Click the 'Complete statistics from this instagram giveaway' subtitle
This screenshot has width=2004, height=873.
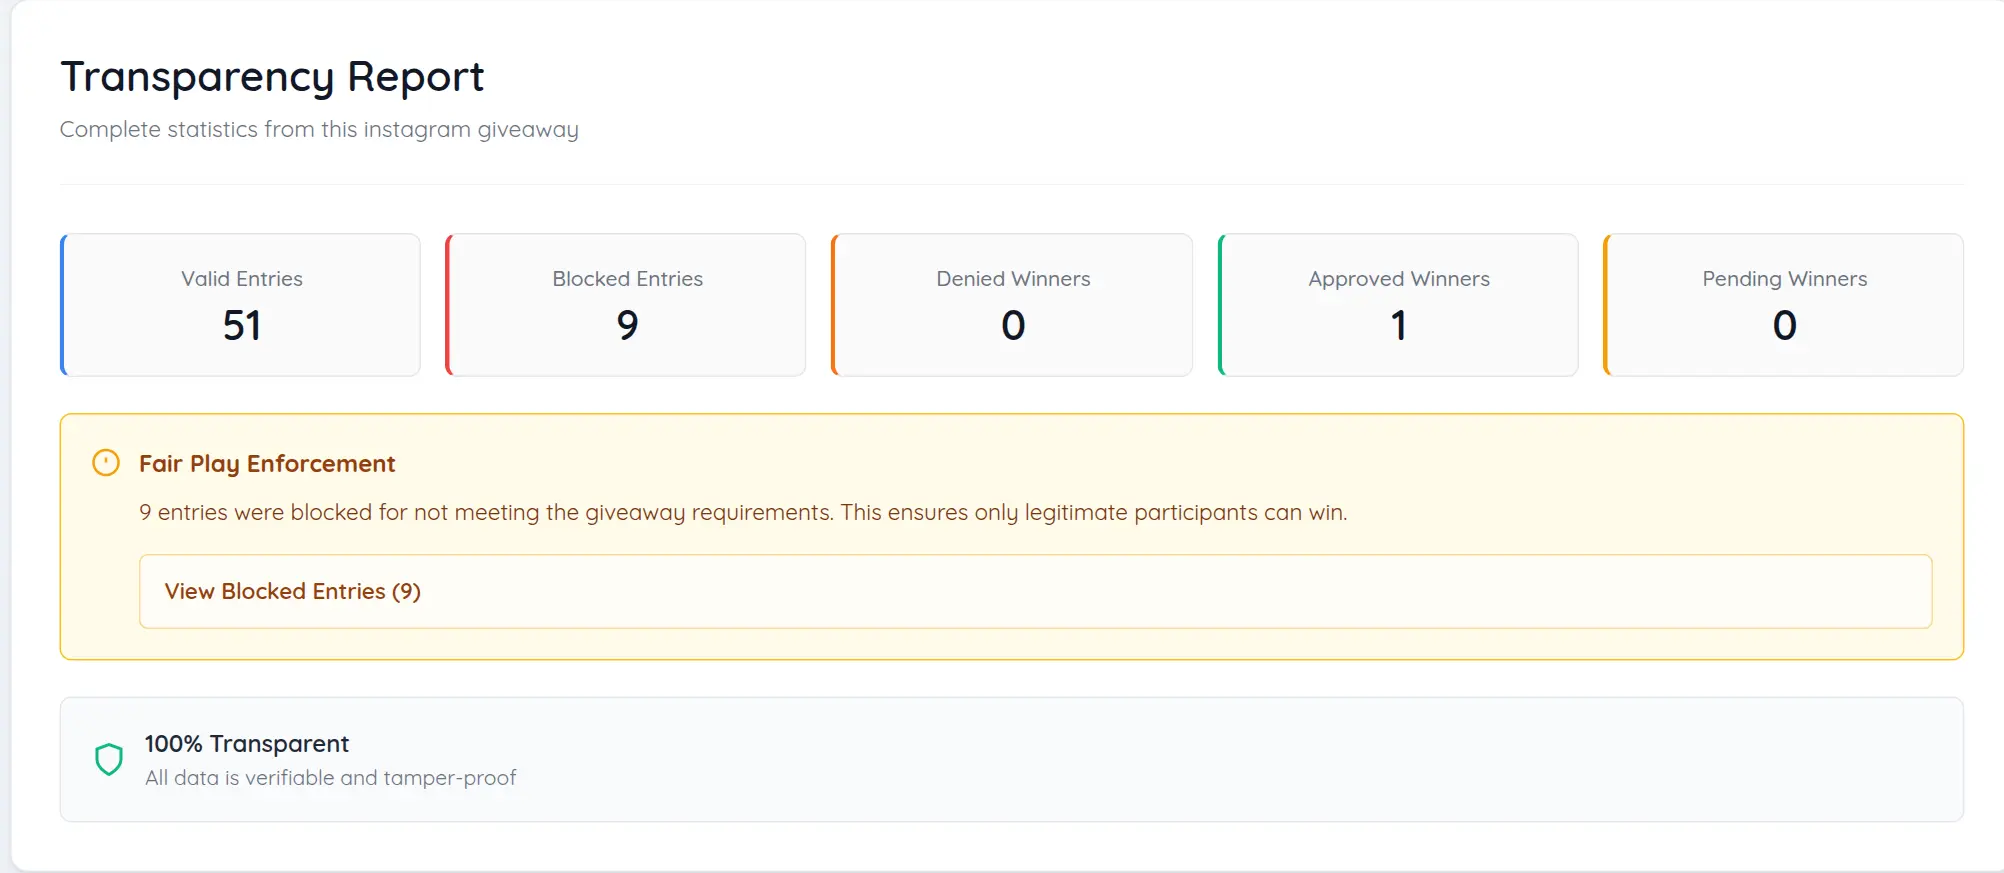tap(319, 130)
